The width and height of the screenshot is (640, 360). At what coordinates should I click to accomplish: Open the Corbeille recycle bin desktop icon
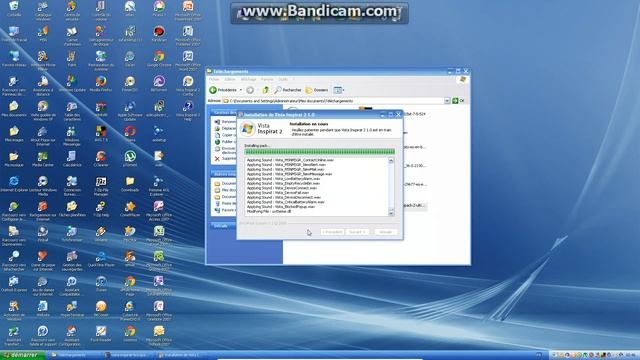(14, 8)
